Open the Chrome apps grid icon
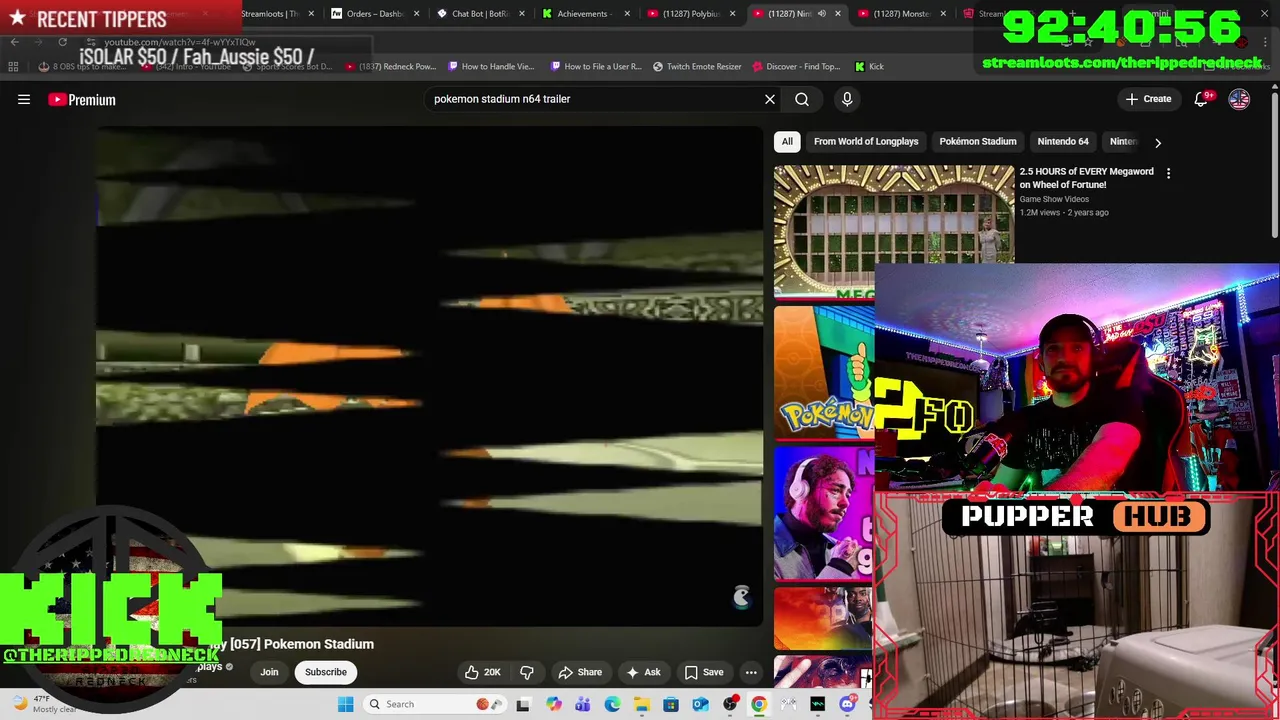The width and height of the screenshot is (1280, 720). 13,66
